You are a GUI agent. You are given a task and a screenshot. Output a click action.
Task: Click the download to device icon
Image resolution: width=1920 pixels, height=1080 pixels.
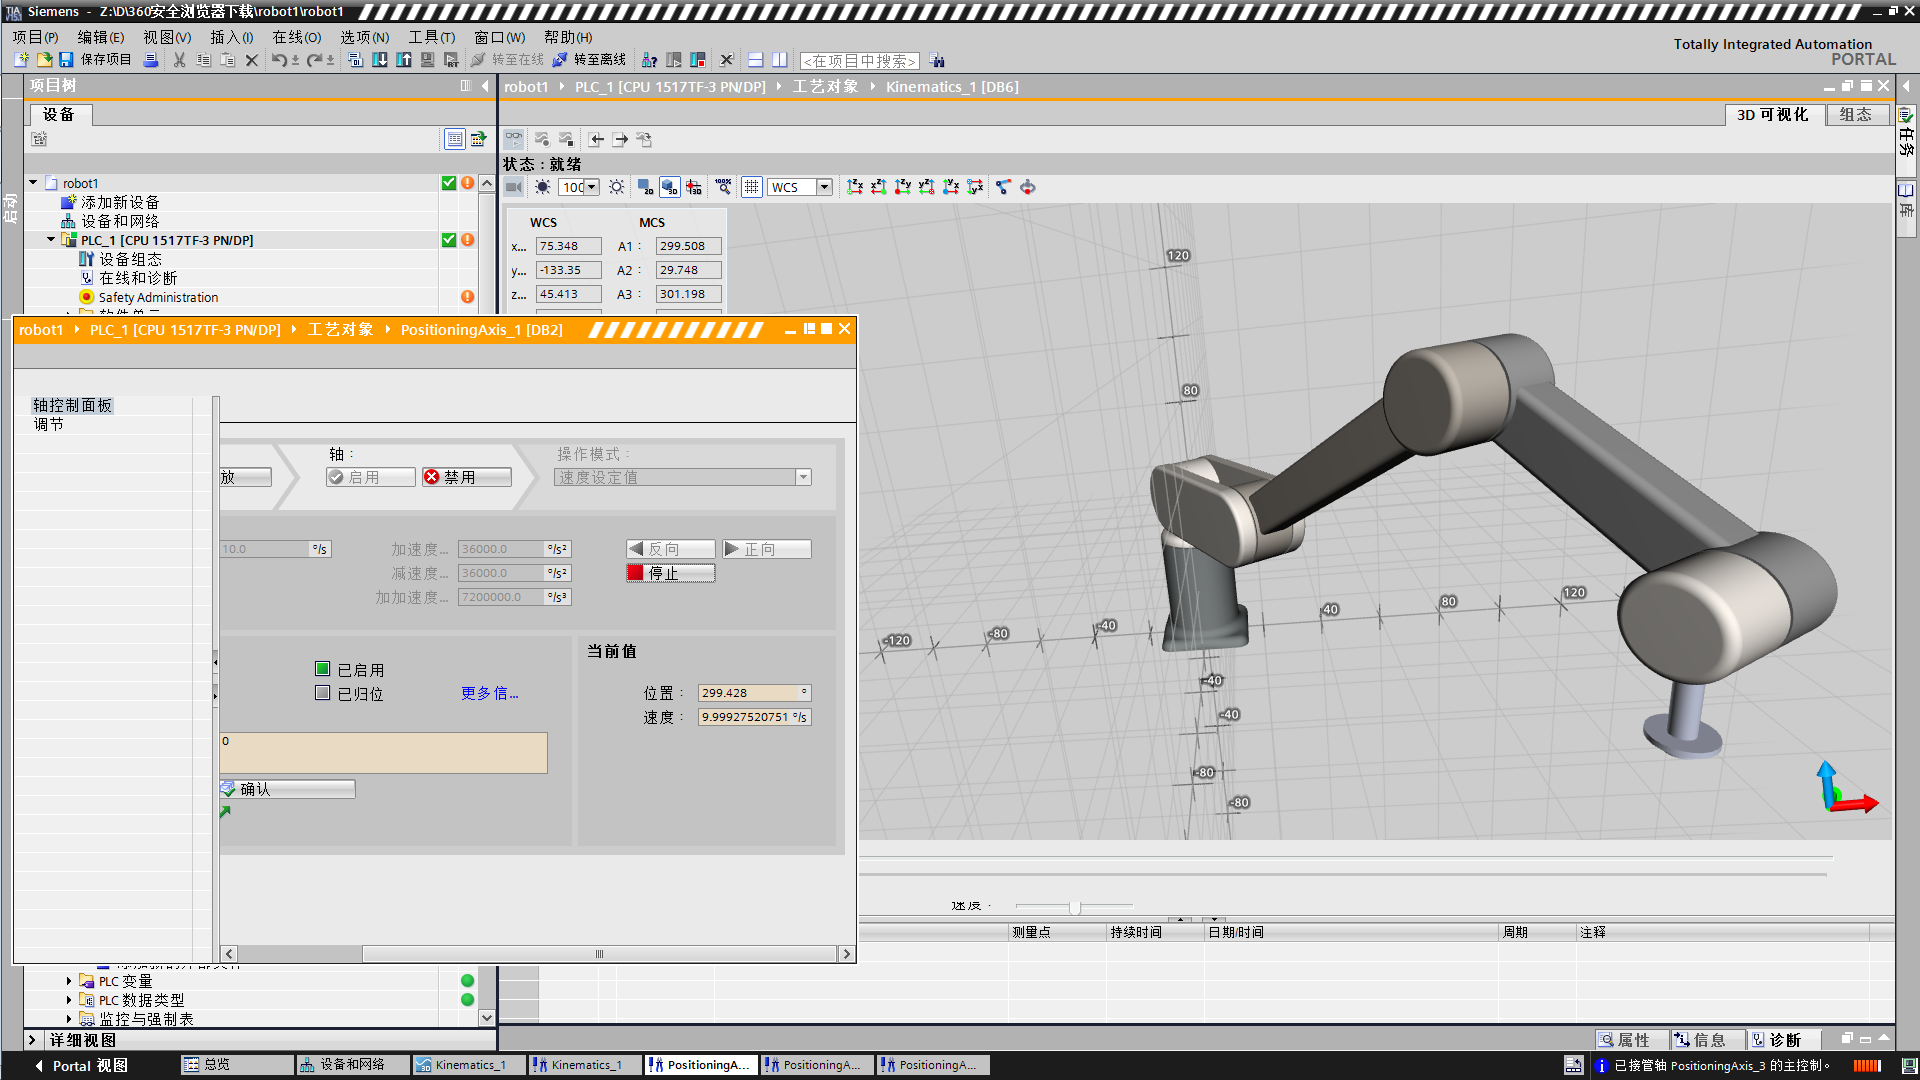coord(380,60)
